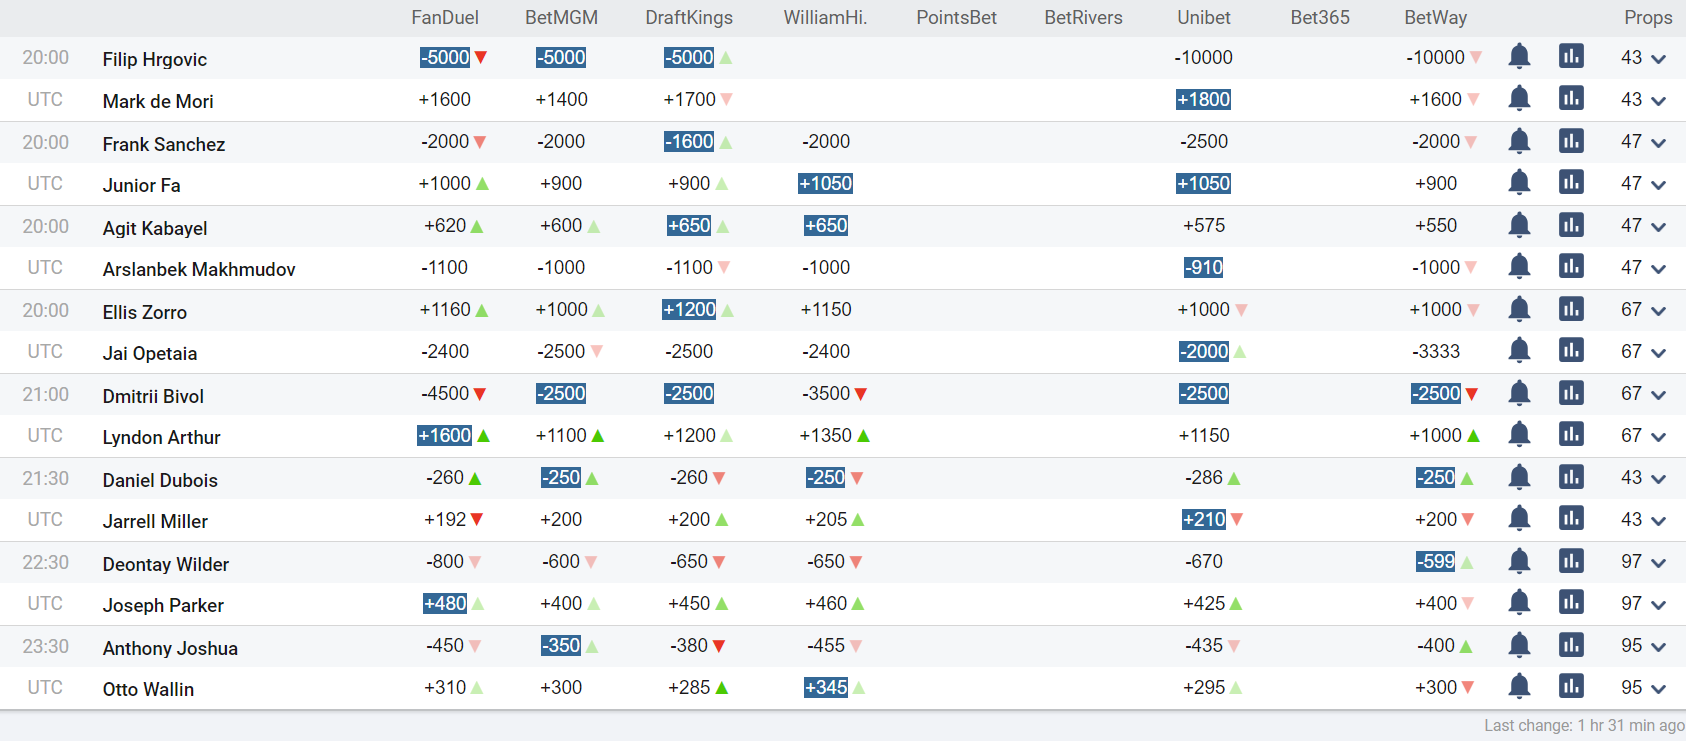This screenshot has width=1686, height=741.
Task: Open odds chart for Joseph Parker
Action: (x=1571, y=602)
